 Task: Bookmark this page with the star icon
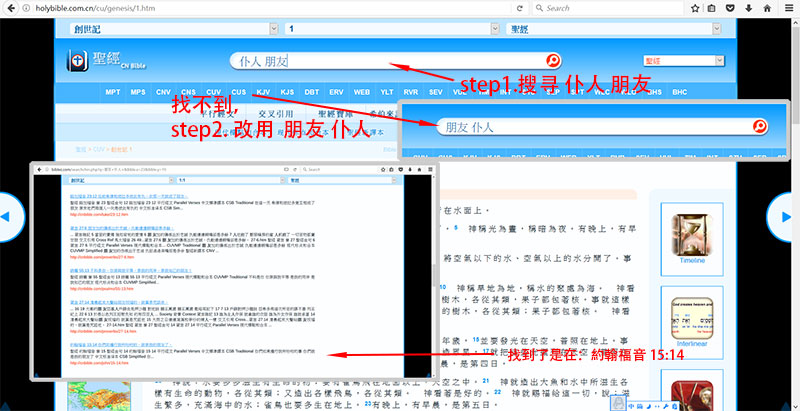(x=695, y=8)
